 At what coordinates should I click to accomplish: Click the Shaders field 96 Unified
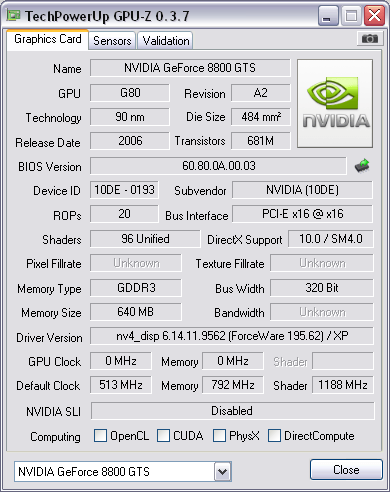[145, 239]
